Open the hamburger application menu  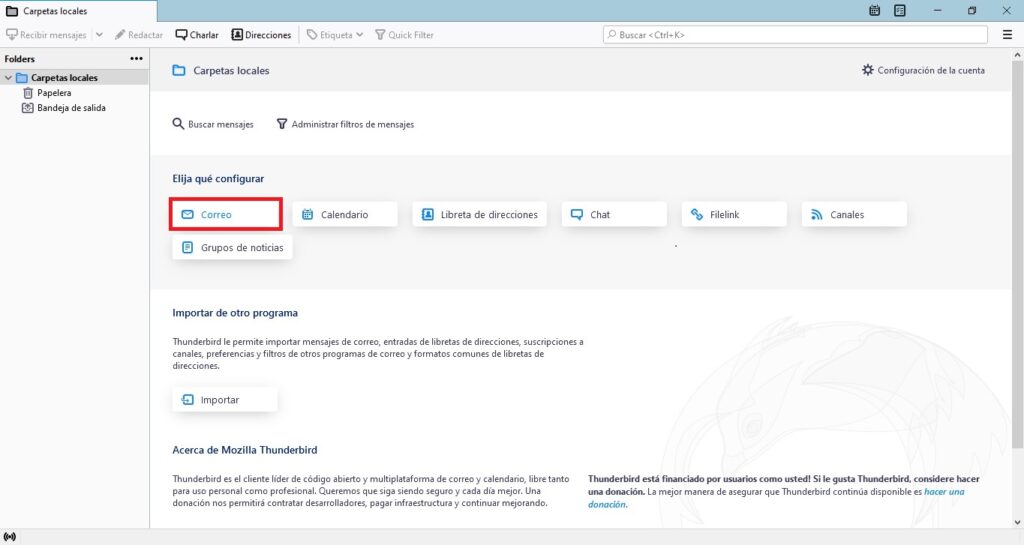click(x=1007, y=35)
